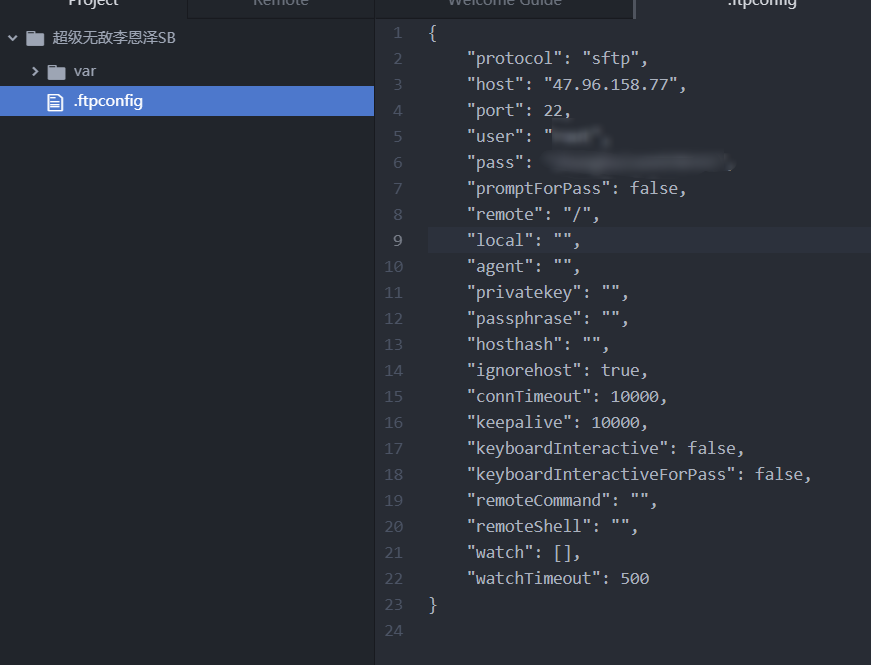This screenshot has height=665, width=871.
Task: Click the document icon beside .ftpconfig in sidebar
Action: click(55, 100)
